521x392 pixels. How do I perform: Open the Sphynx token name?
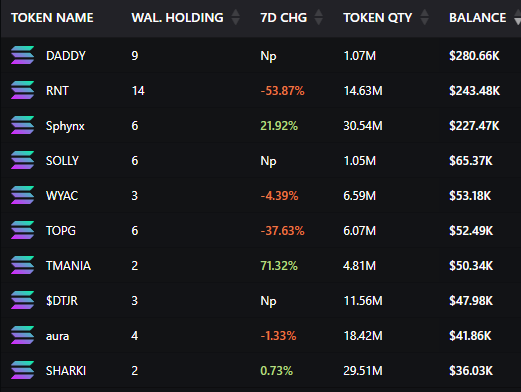coord(65,126)
